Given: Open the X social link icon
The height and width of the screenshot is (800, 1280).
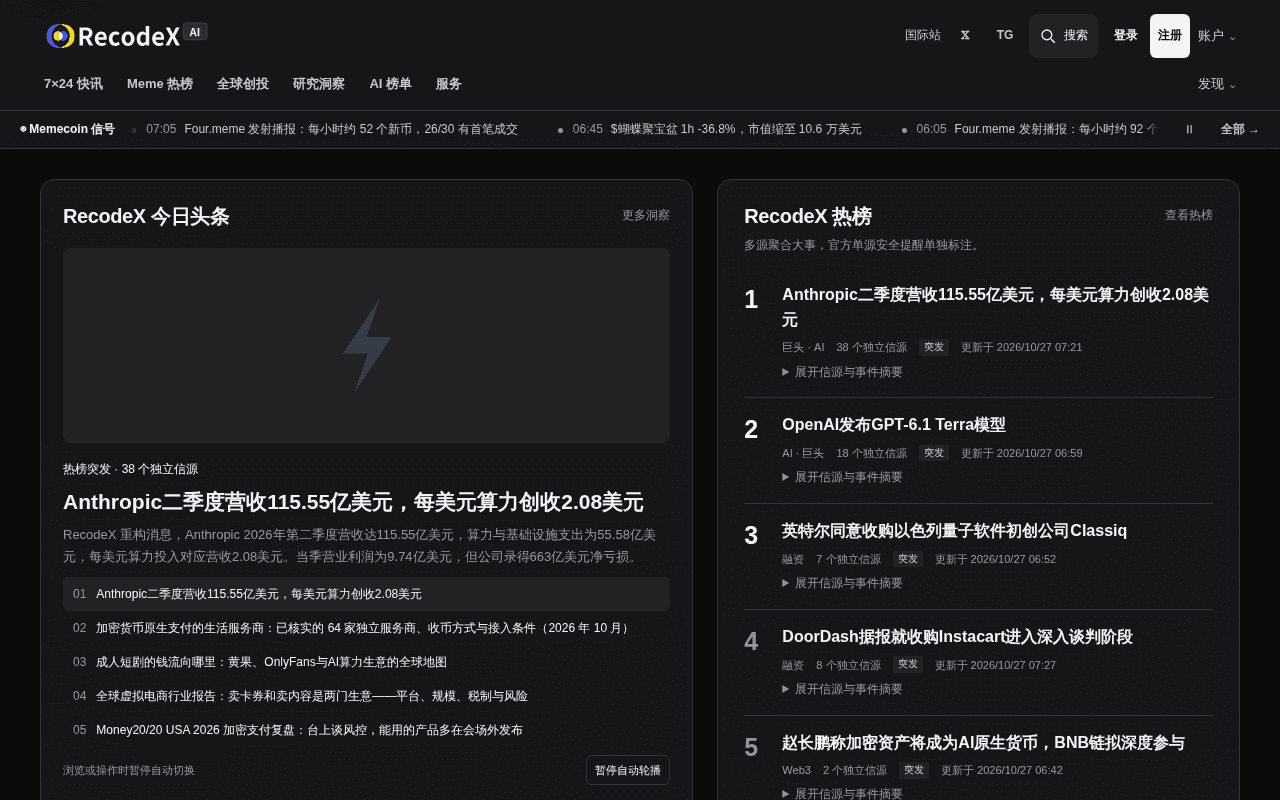Looking at the screenshot, I should click(965, 35).
